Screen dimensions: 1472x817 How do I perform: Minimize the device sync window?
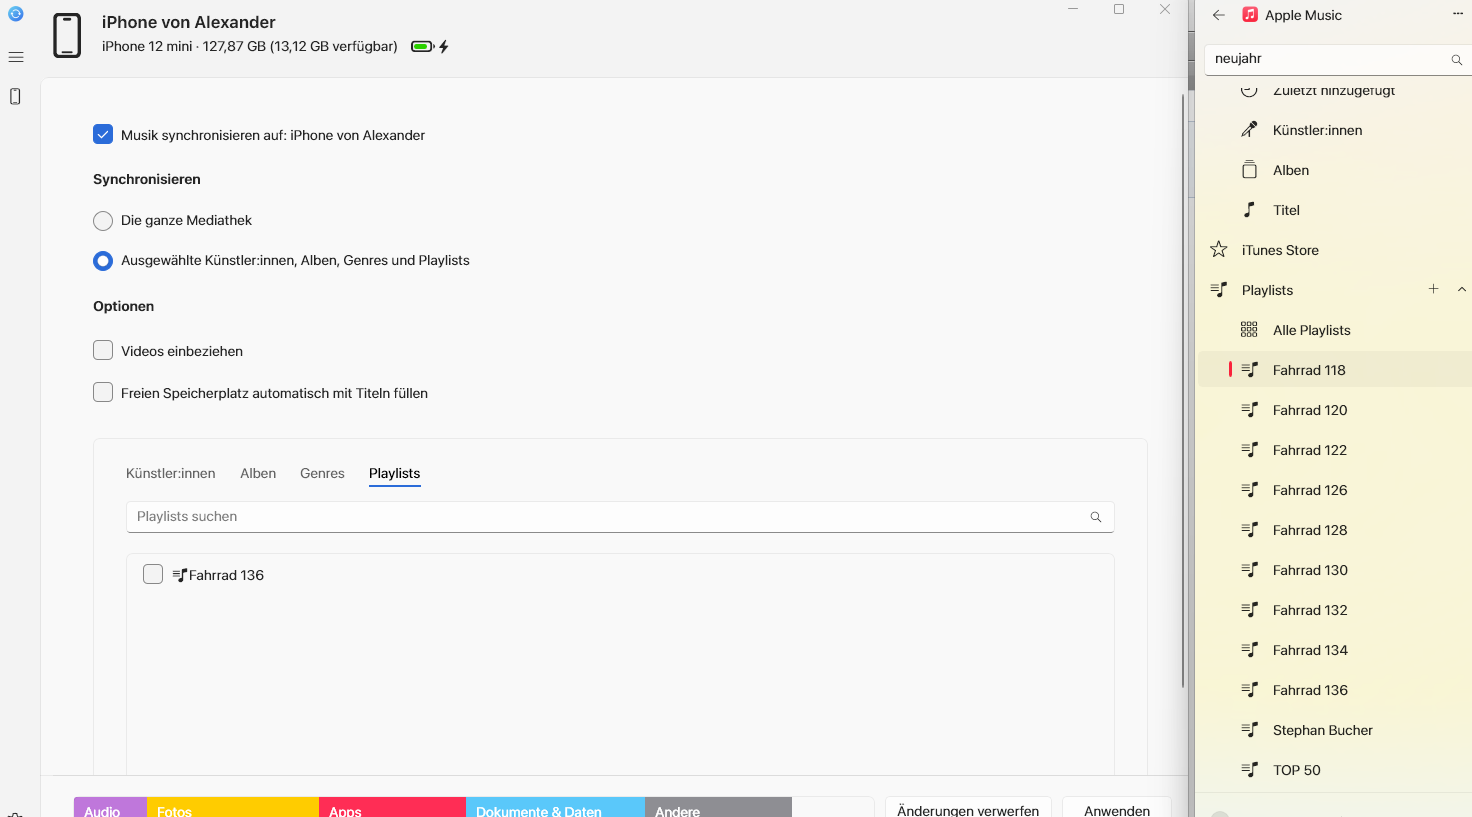(x=1073, y=9)
